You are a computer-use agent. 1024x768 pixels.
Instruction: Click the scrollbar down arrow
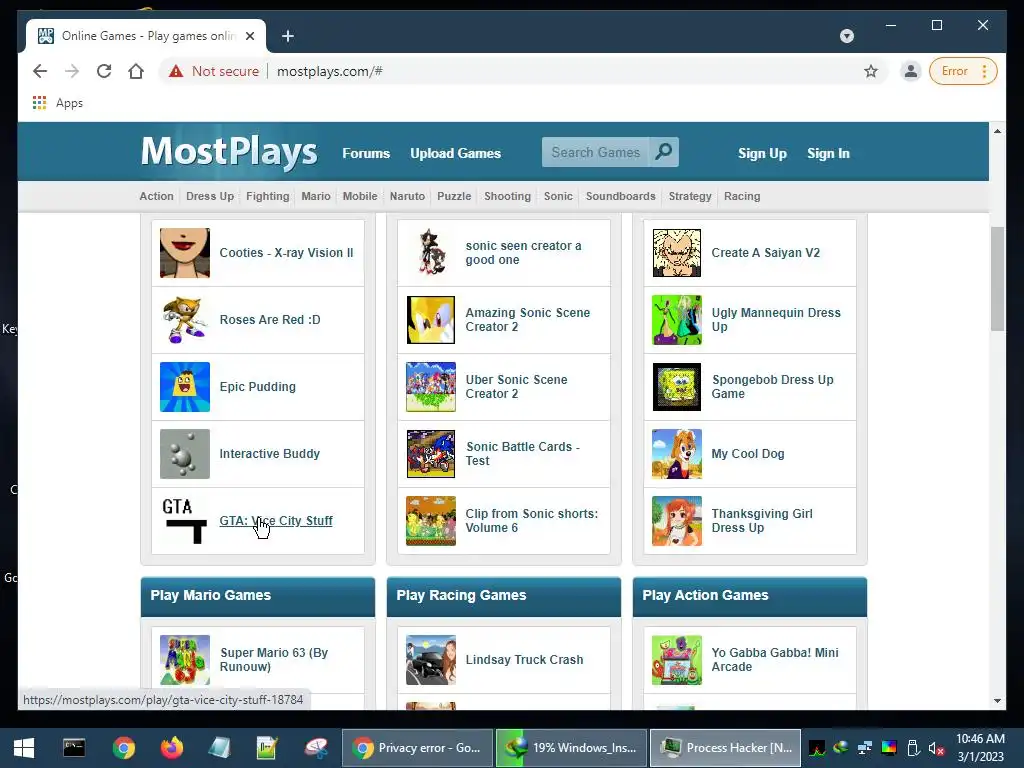tap(997, 701)
